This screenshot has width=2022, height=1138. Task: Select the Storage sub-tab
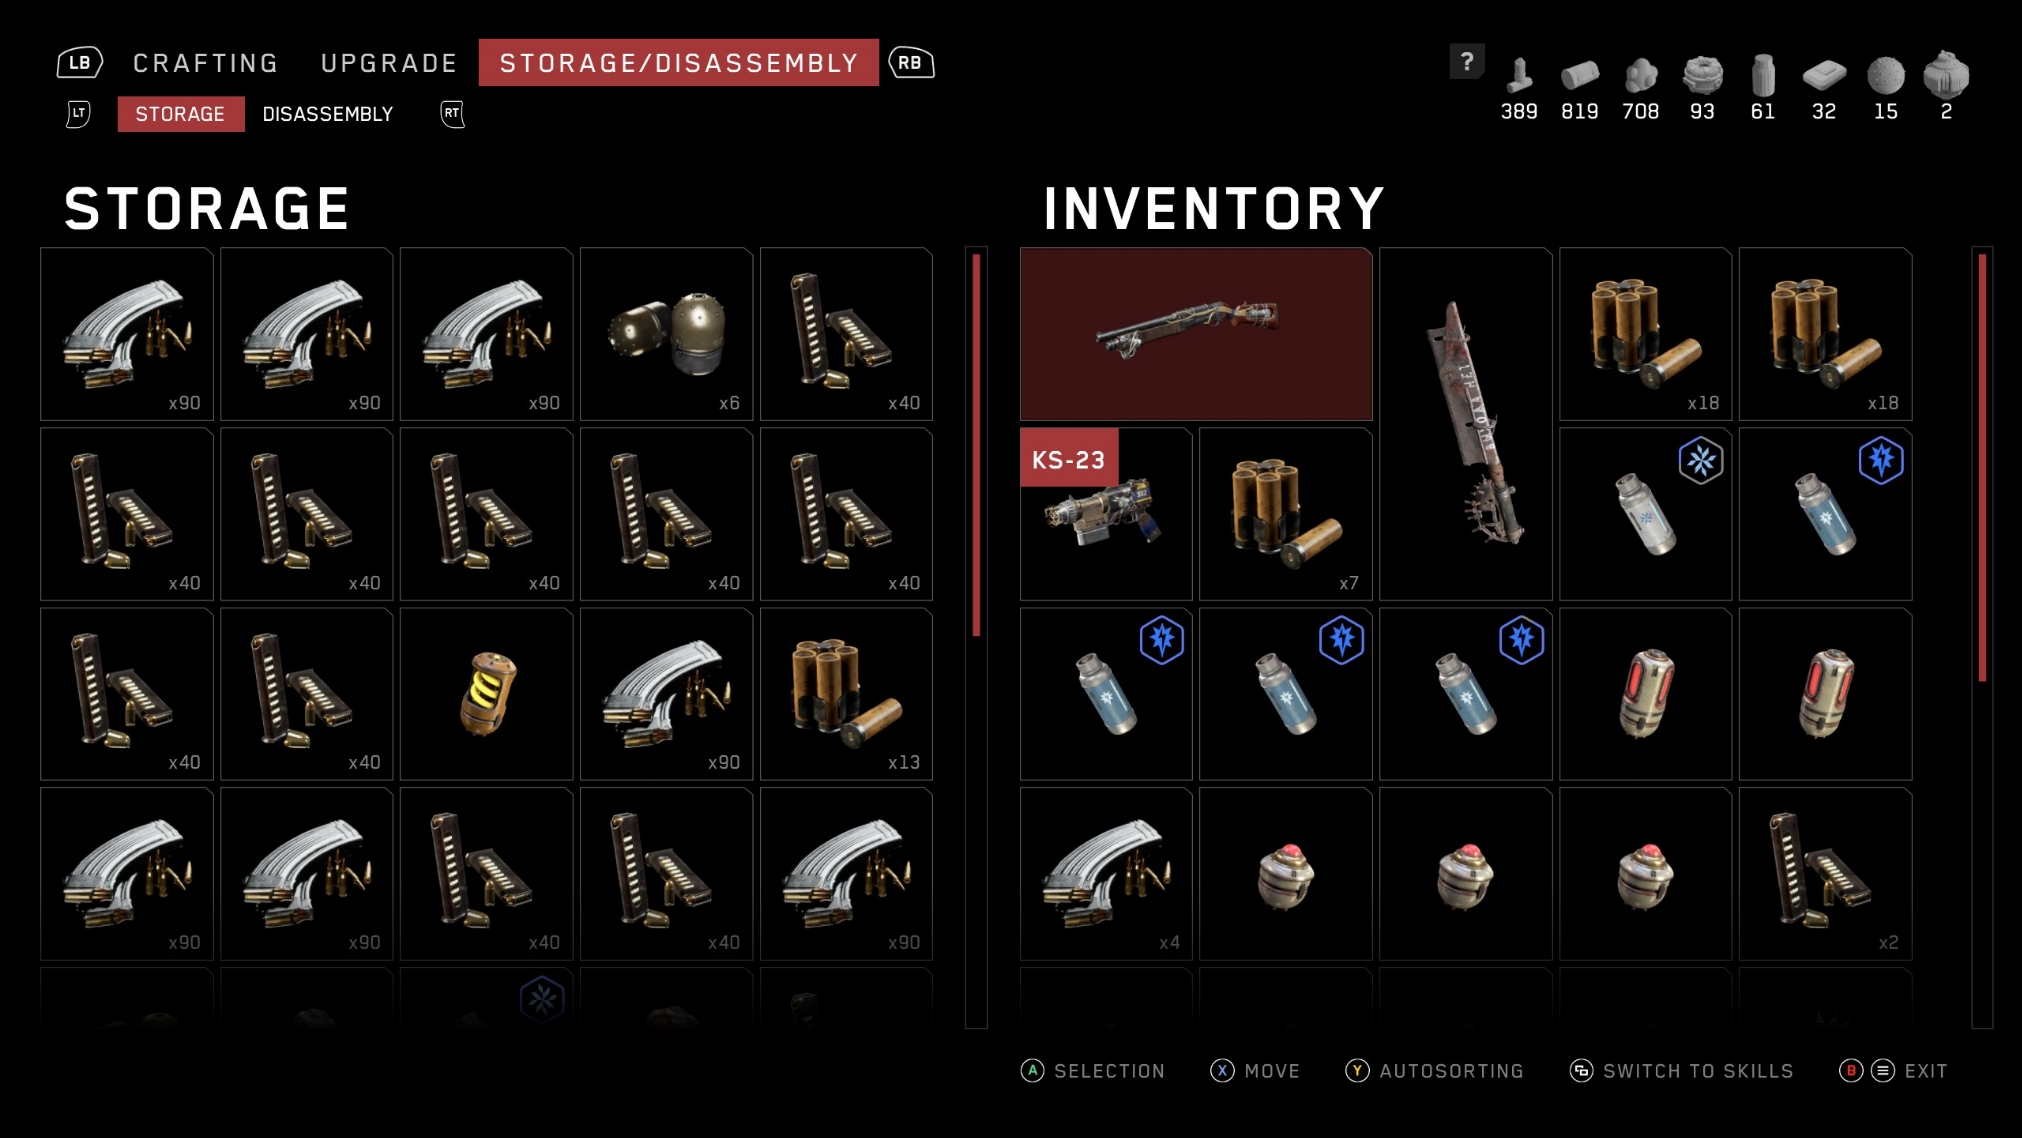point(180,114)
